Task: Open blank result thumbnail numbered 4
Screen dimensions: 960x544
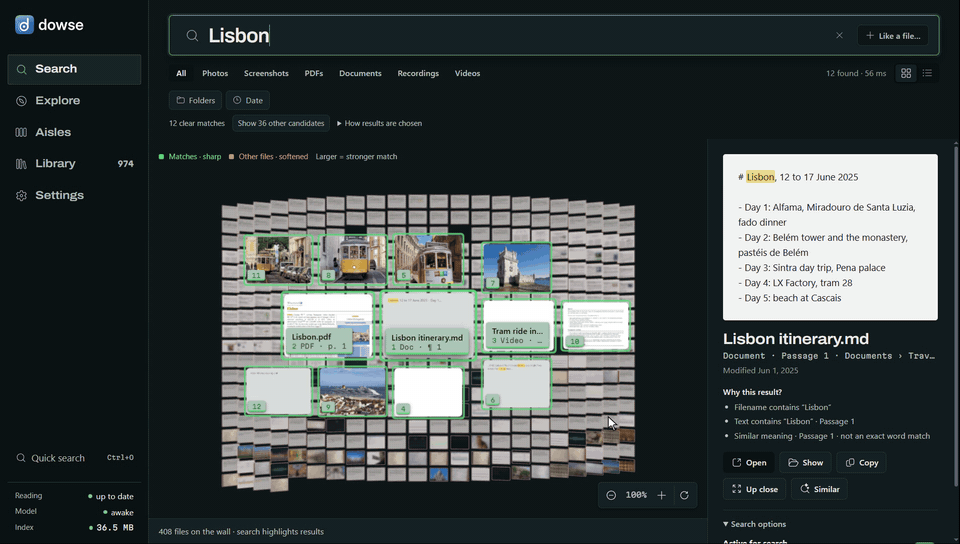Action: [428, 392]
